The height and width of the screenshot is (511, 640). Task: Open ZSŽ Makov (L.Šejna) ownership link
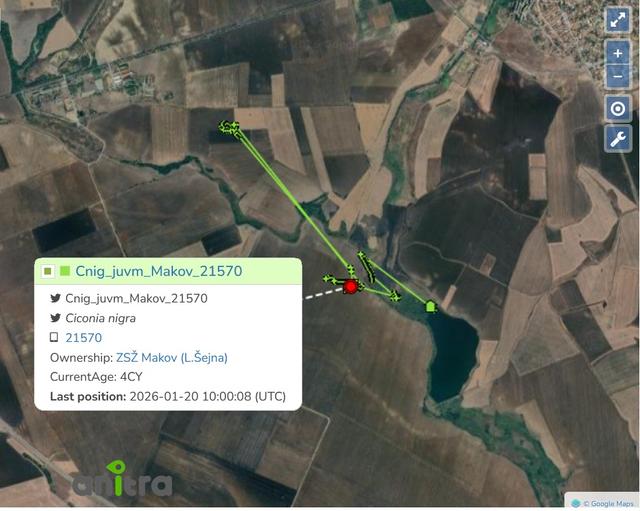[x=172, y=358]
